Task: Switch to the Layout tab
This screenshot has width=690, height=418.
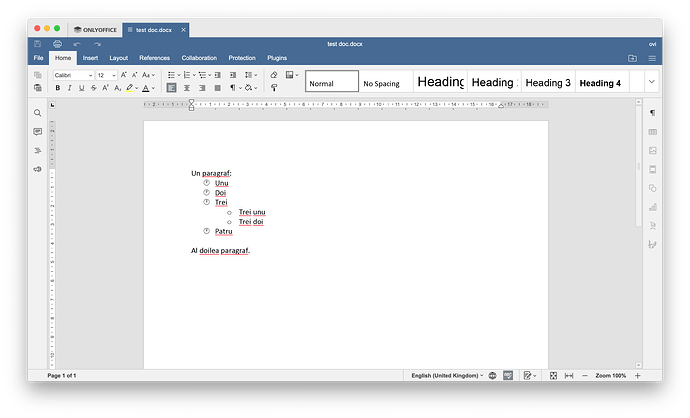Action: coord(118,58)
